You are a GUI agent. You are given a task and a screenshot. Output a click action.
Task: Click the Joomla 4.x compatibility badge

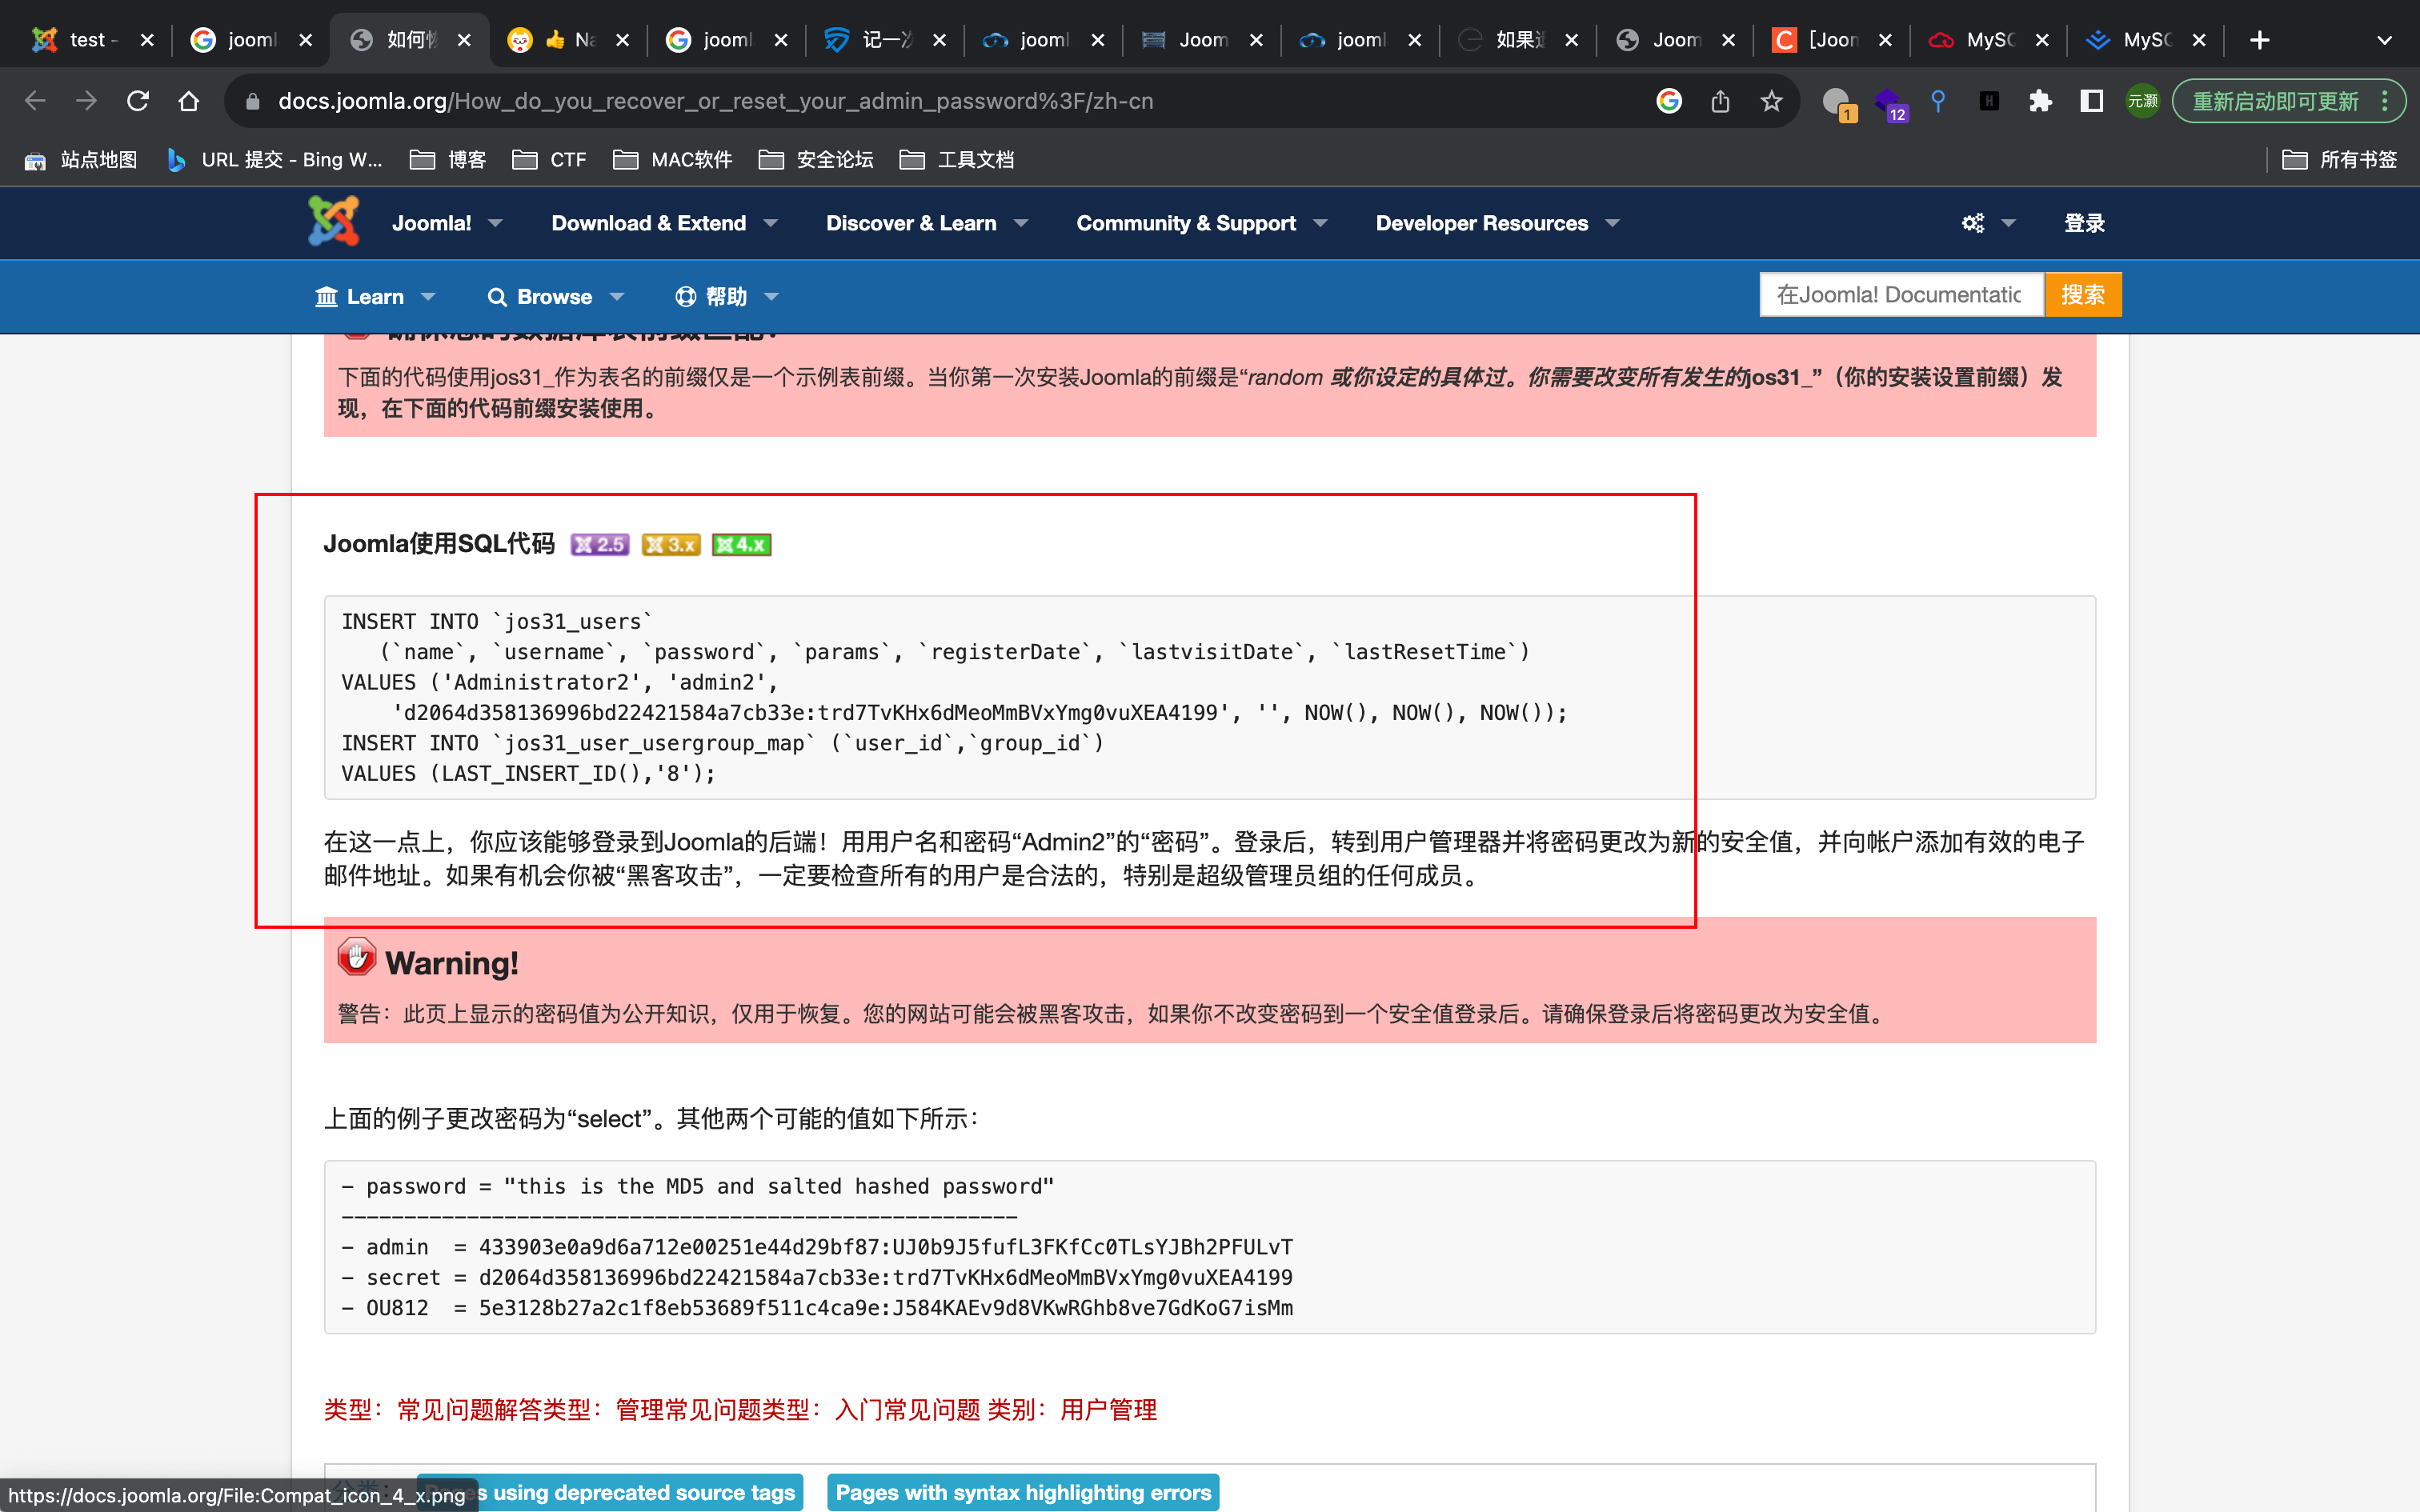[741, 545]
